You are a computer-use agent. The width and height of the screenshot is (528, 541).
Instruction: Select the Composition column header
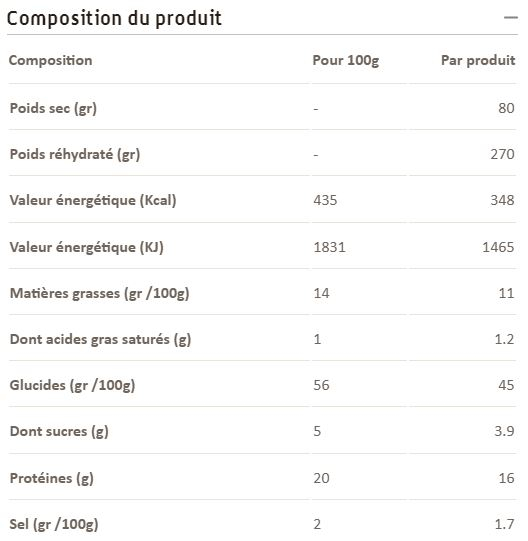pyautogui.click(x=51, y=60)
